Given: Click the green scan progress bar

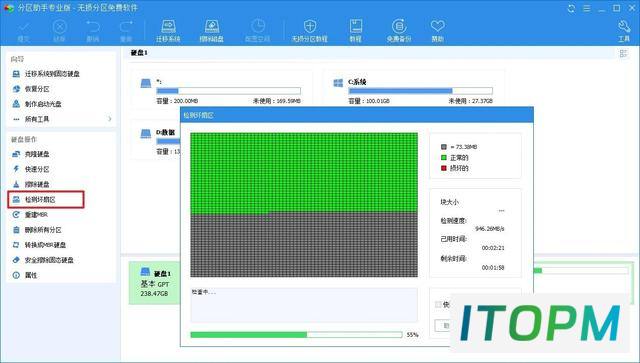Looking at the screenshot, I should (296, 335).
